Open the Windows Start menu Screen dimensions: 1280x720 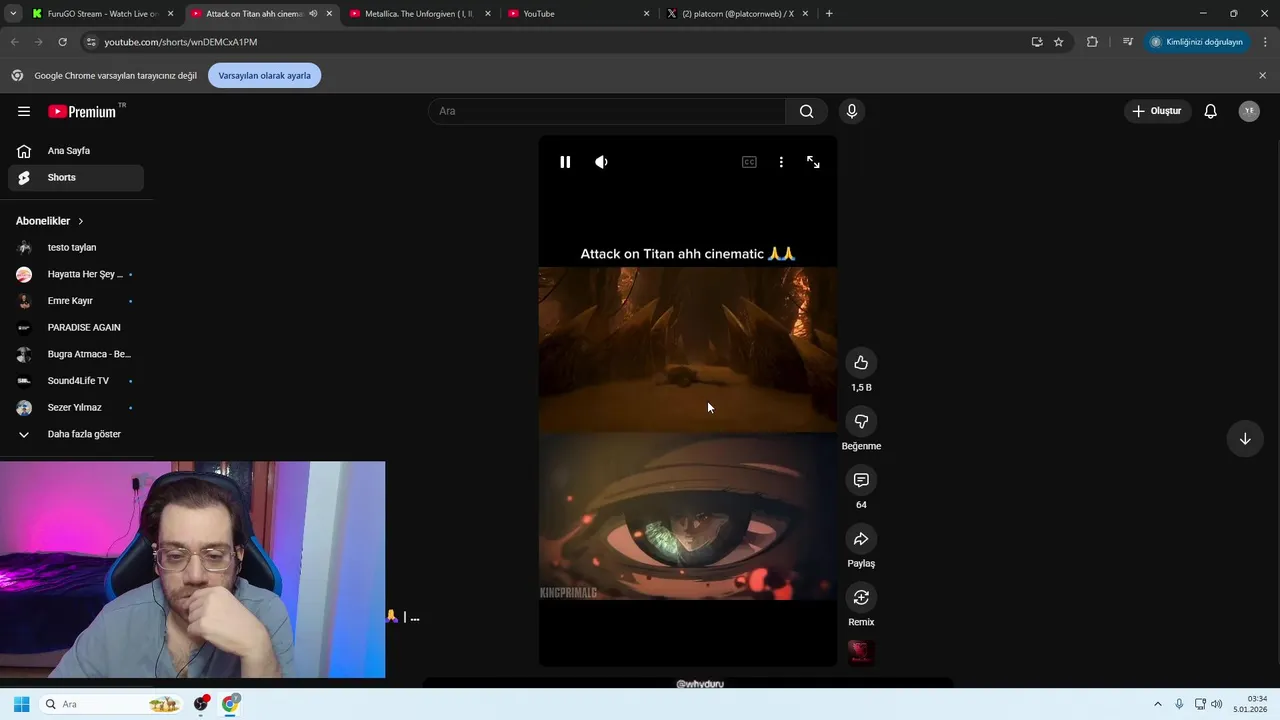(x=21, y=704)
